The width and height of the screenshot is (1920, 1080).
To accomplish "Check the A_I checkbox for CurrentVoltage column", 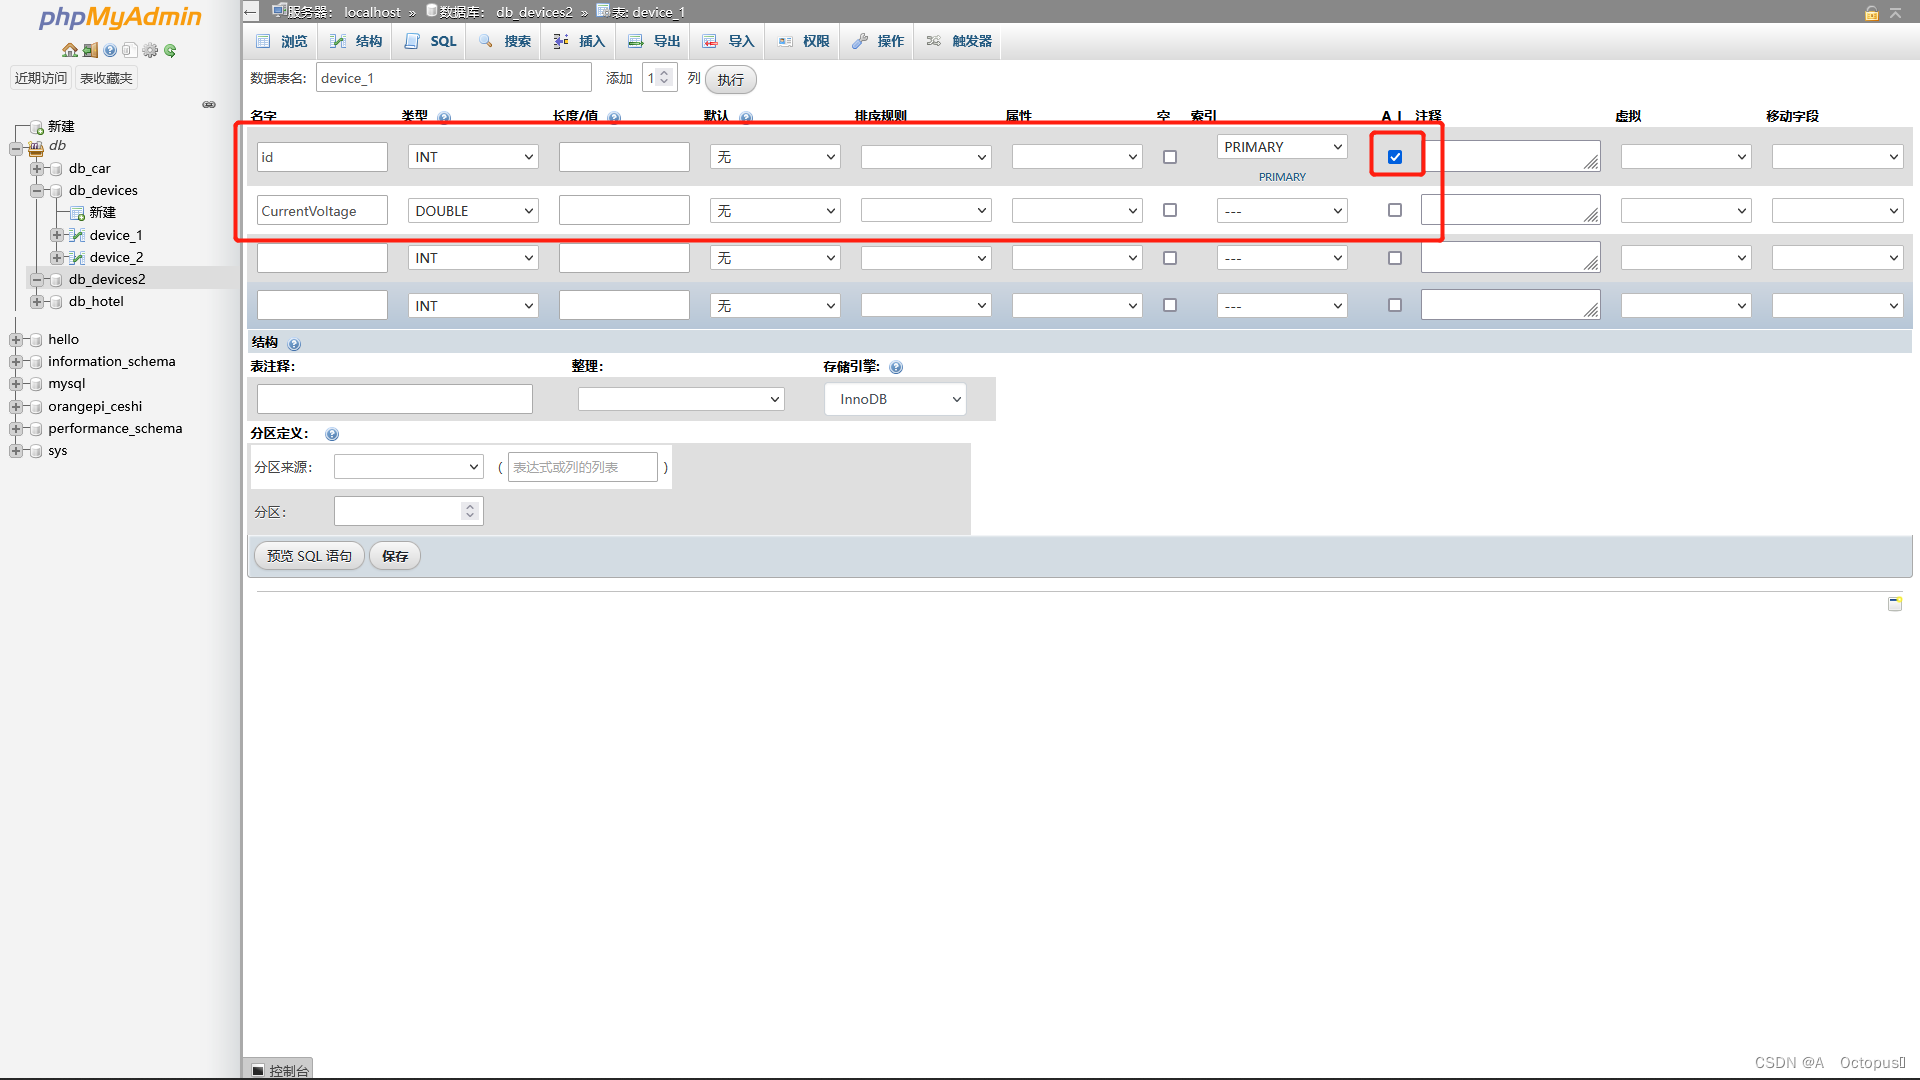I will tap(1395, 210).
